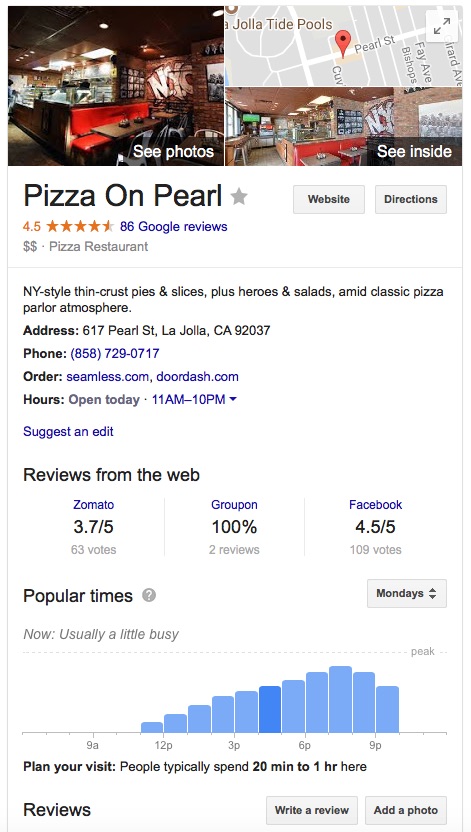Get Directions to the restaurant
Screen dimensions: 471x832
[x=411, y=200]
